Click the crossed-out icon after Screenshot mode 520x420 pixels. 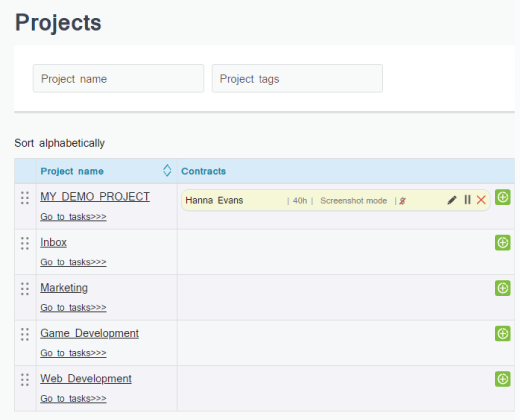(x=402, y=201)
